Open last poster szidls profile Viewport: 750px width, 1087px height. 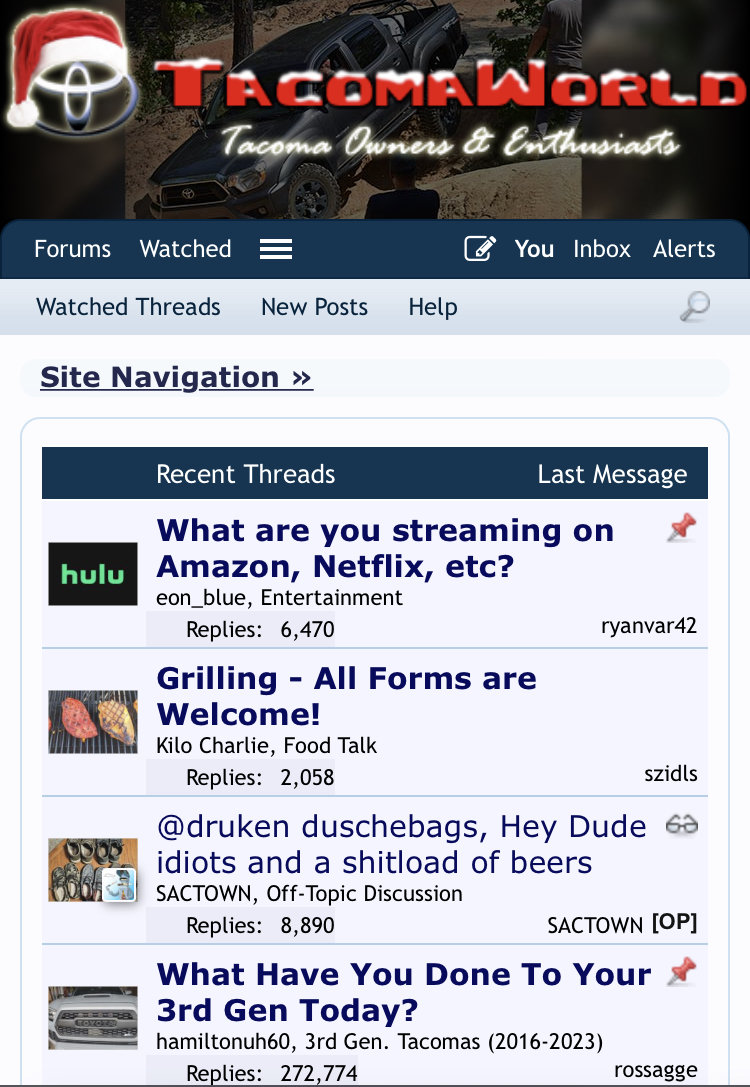671,774
